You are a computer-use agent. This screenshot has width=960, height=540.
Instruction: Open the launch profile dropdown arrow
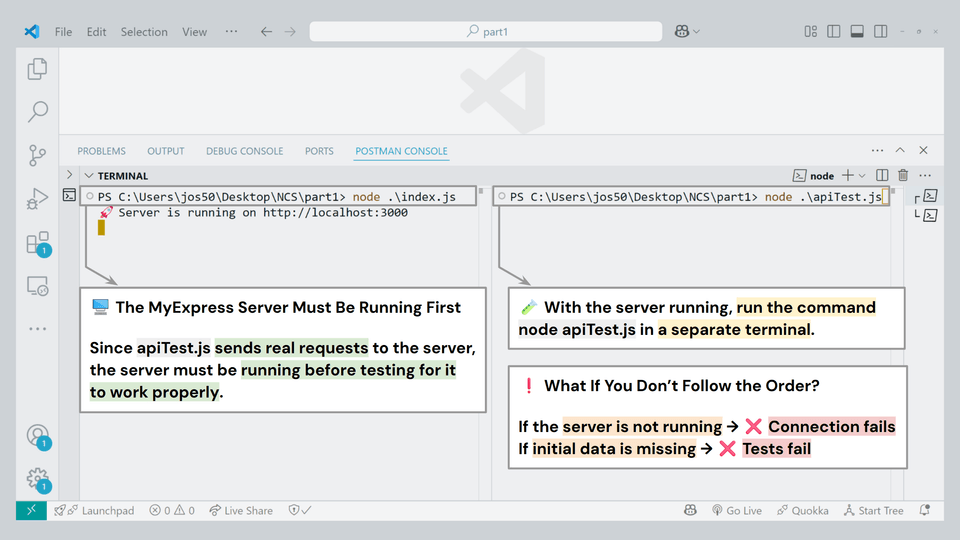(x=862, y=176)
